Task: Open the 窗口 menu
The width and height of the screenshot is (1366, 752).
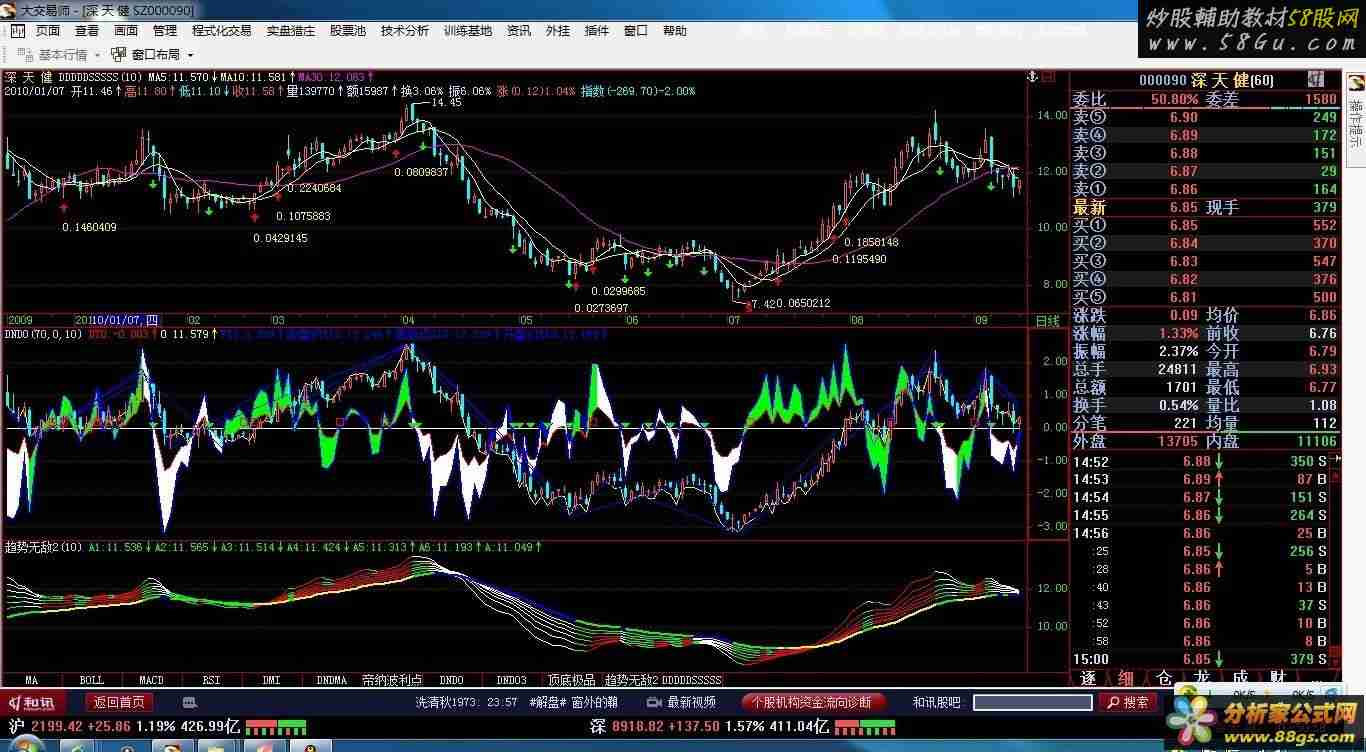Action: click(x=636, y=31)
